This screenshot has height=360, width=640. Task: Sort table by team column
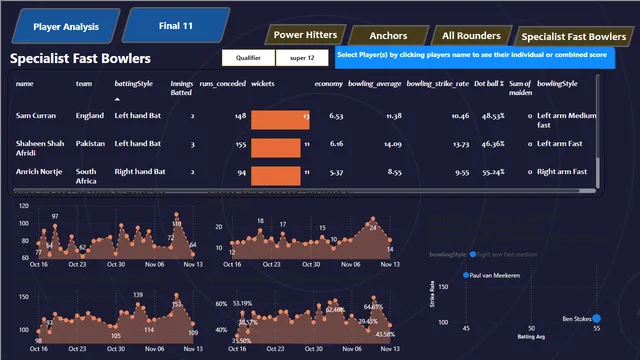84,84
